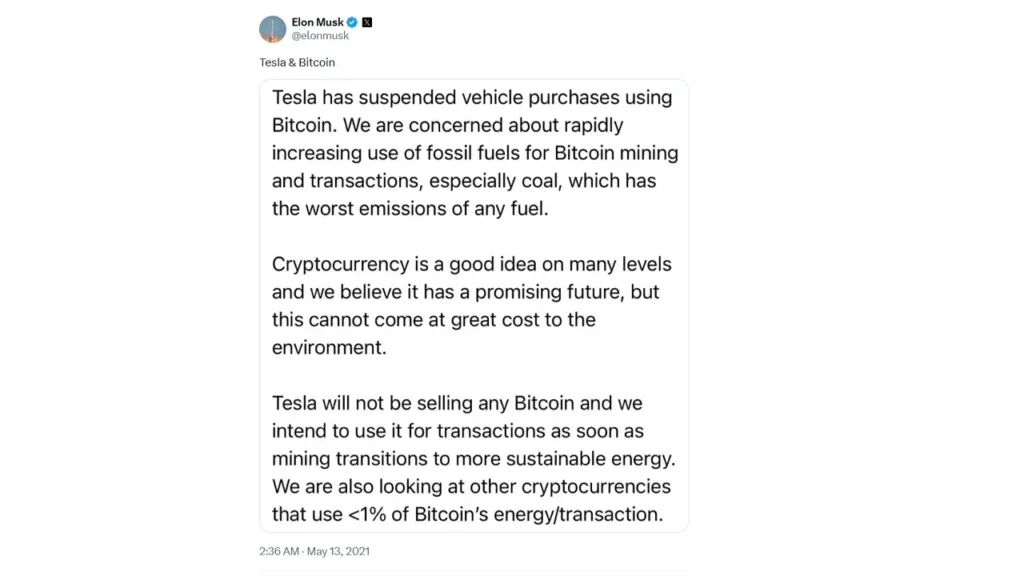
Task: Click the line 'the worst emissions of any fuel.'
Action: pos(410,209)
